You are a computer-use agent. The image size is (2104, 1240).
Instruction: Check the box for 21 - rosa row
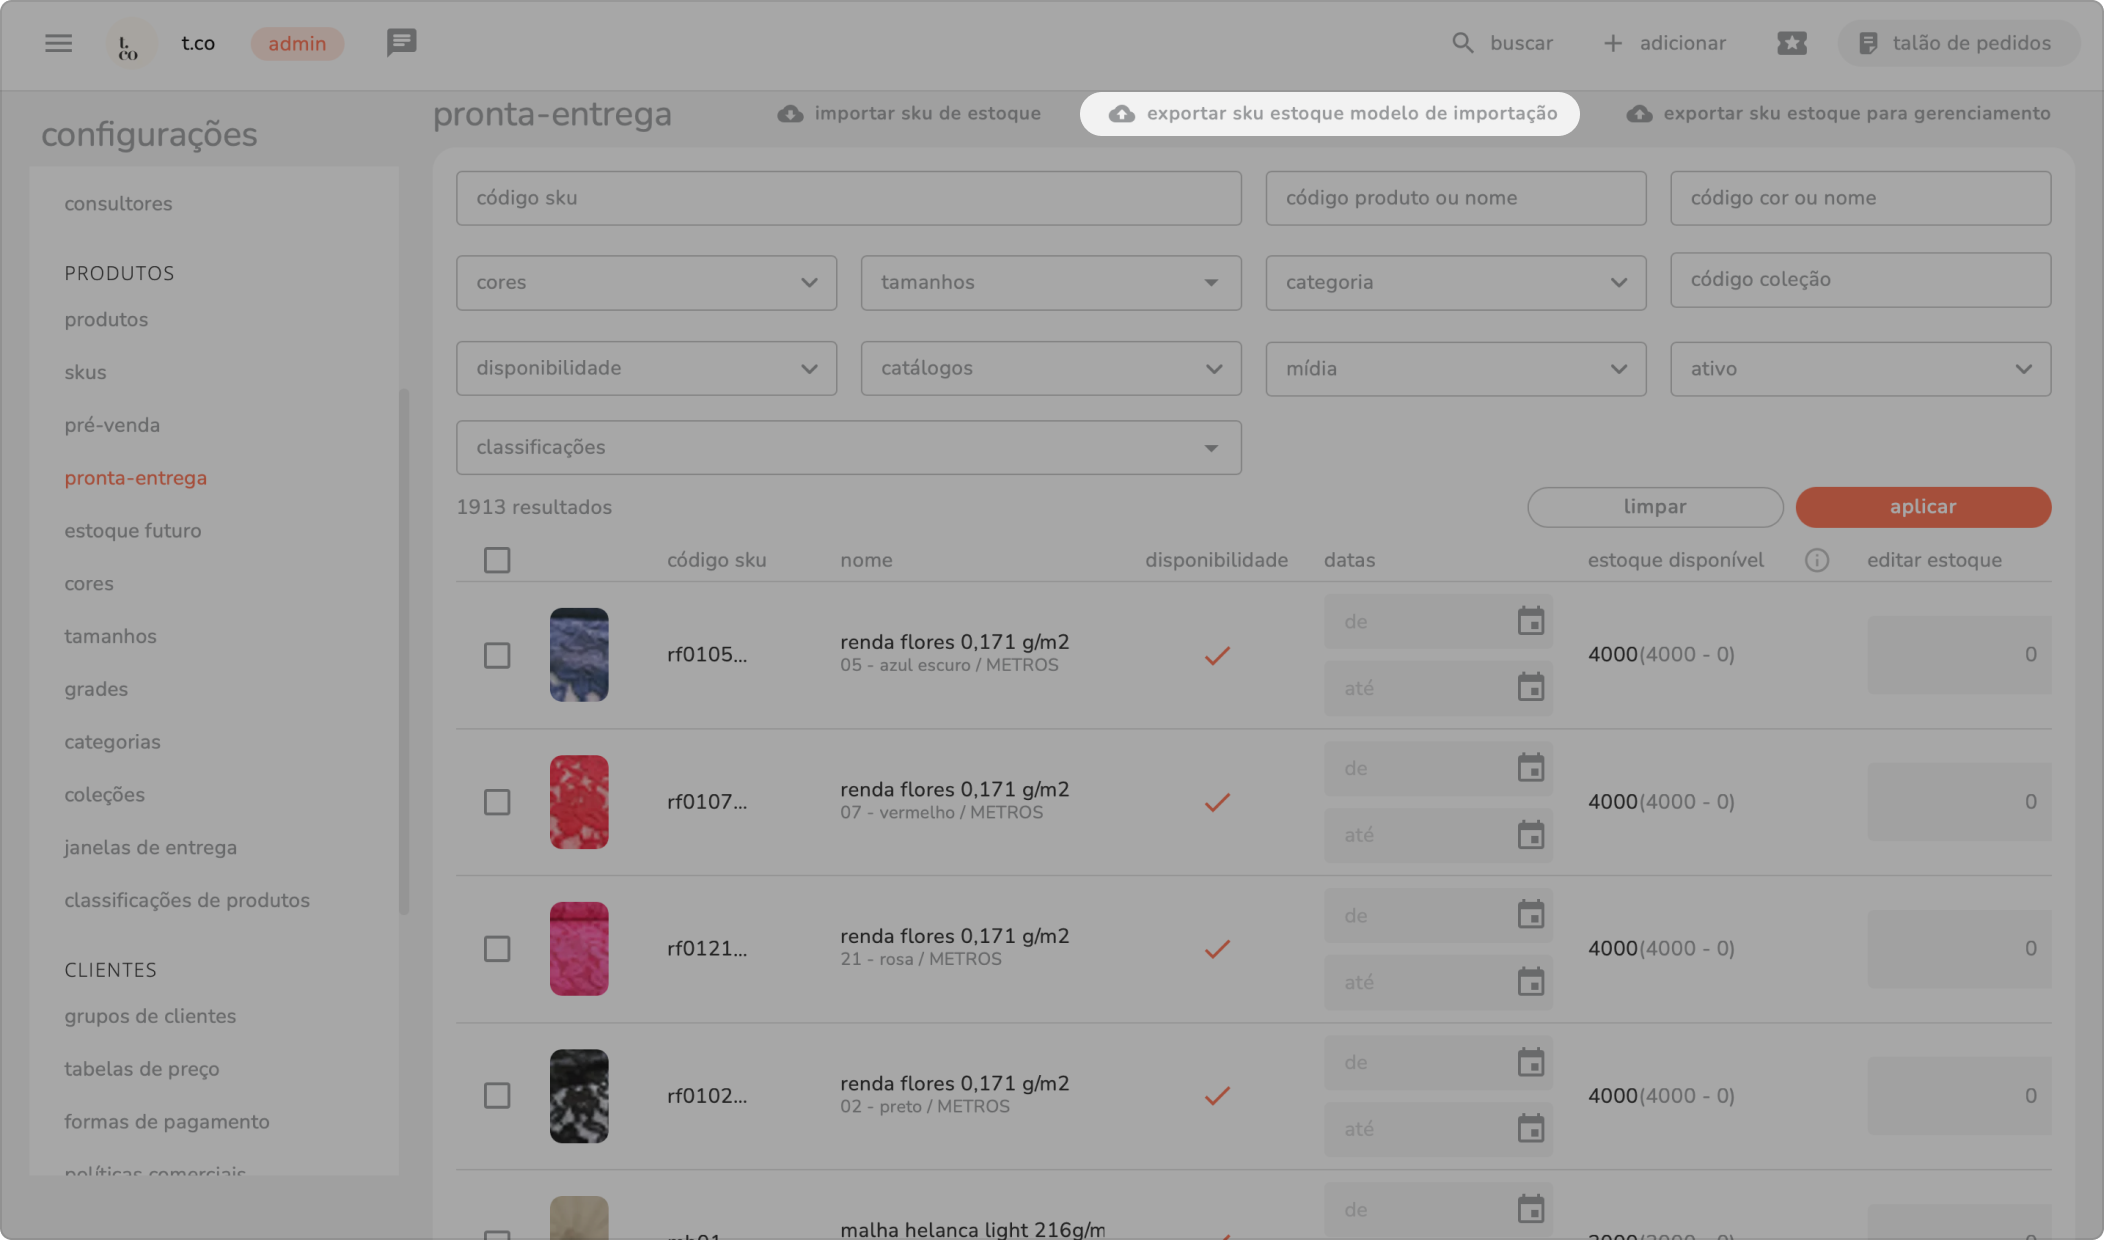tap(497, 949)
